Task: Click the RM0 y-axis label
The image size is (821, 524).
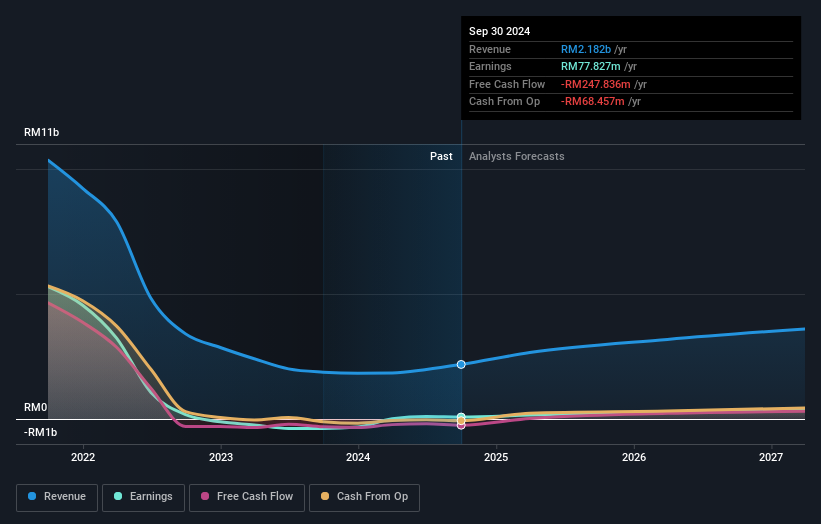Action: point(36,407)
